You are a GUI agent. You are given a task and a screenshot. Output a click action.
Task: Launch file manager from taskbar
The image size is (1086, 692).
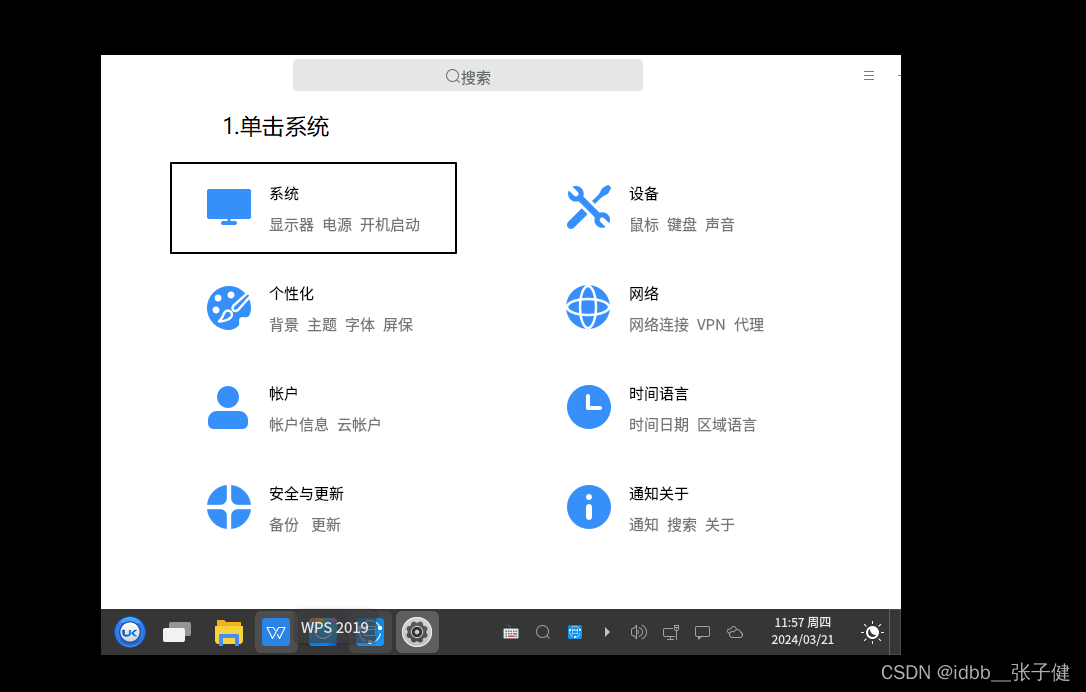click(229, 632)
